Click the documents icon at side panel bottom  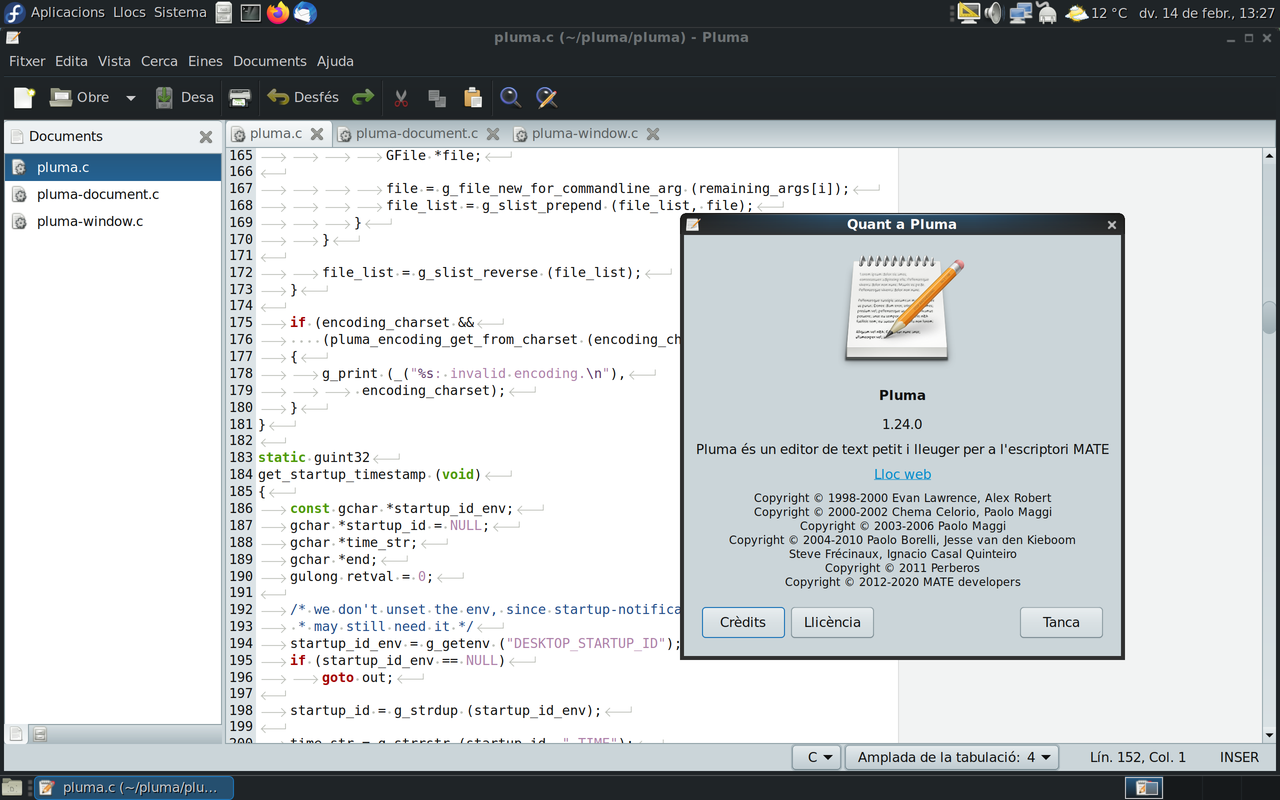tap(16, 734)
